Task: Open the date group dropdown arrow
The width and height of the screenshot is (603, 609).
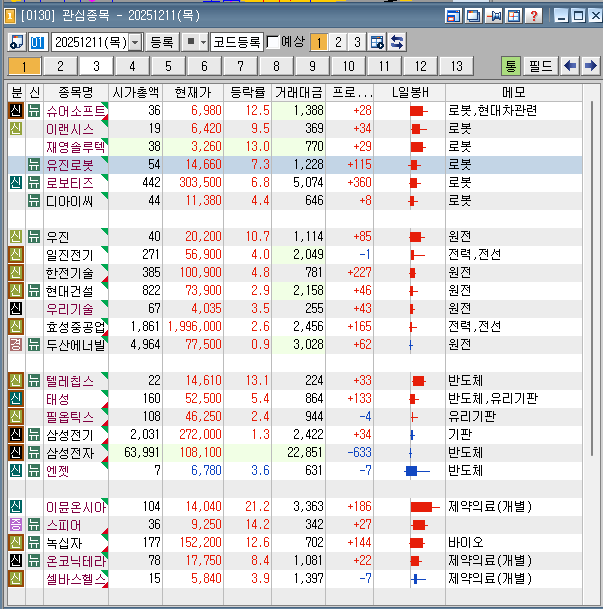Action: [135, 42]
